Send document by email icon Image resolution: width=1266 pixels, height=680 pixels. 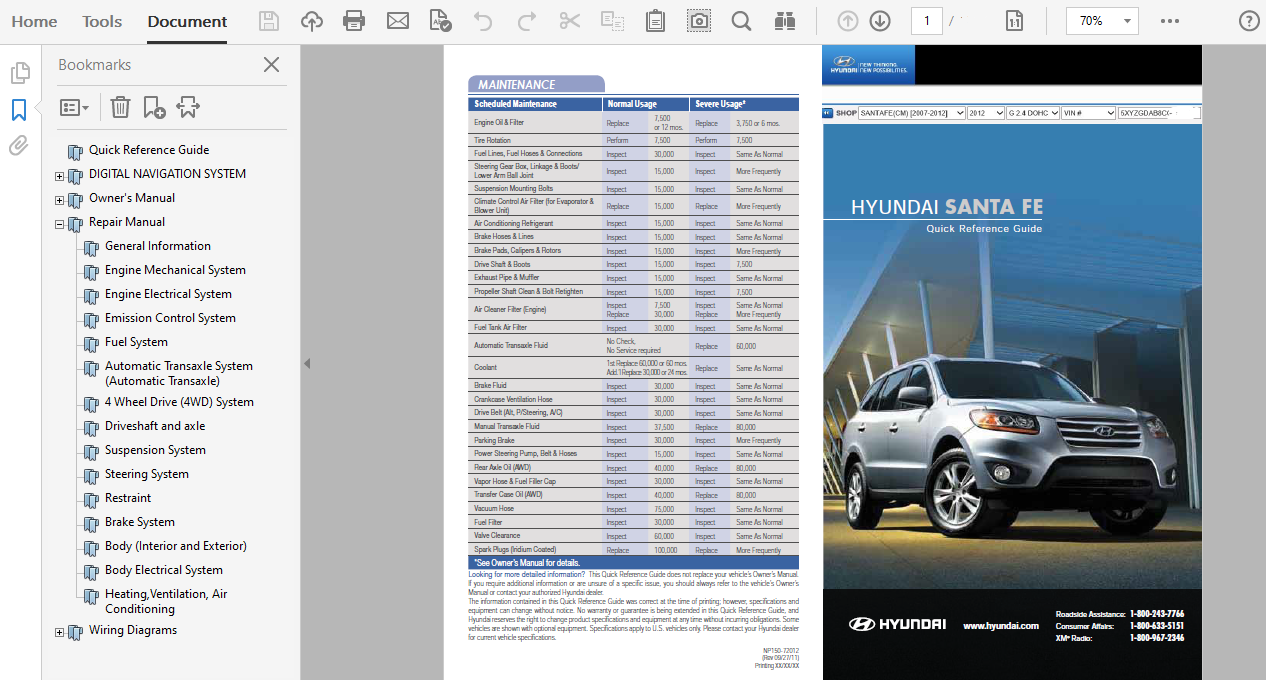(x=398, y=21)
